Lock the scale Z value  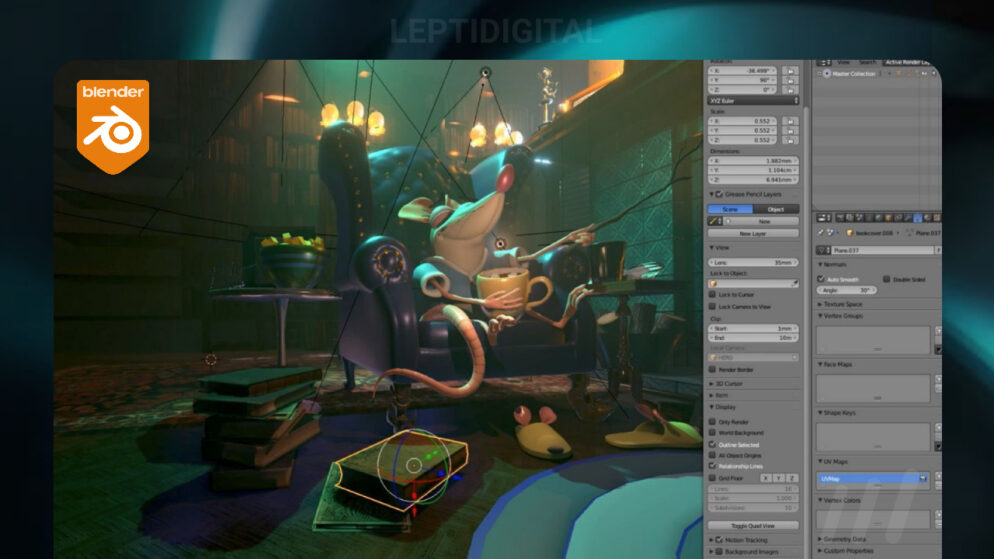click(790, 140)
